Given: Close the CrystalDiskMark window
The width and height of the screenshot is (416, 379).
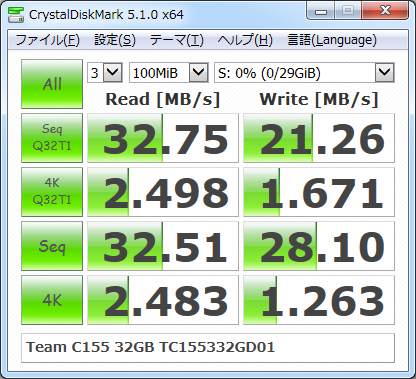Looking at the screenshot, I should coord(385,11).
